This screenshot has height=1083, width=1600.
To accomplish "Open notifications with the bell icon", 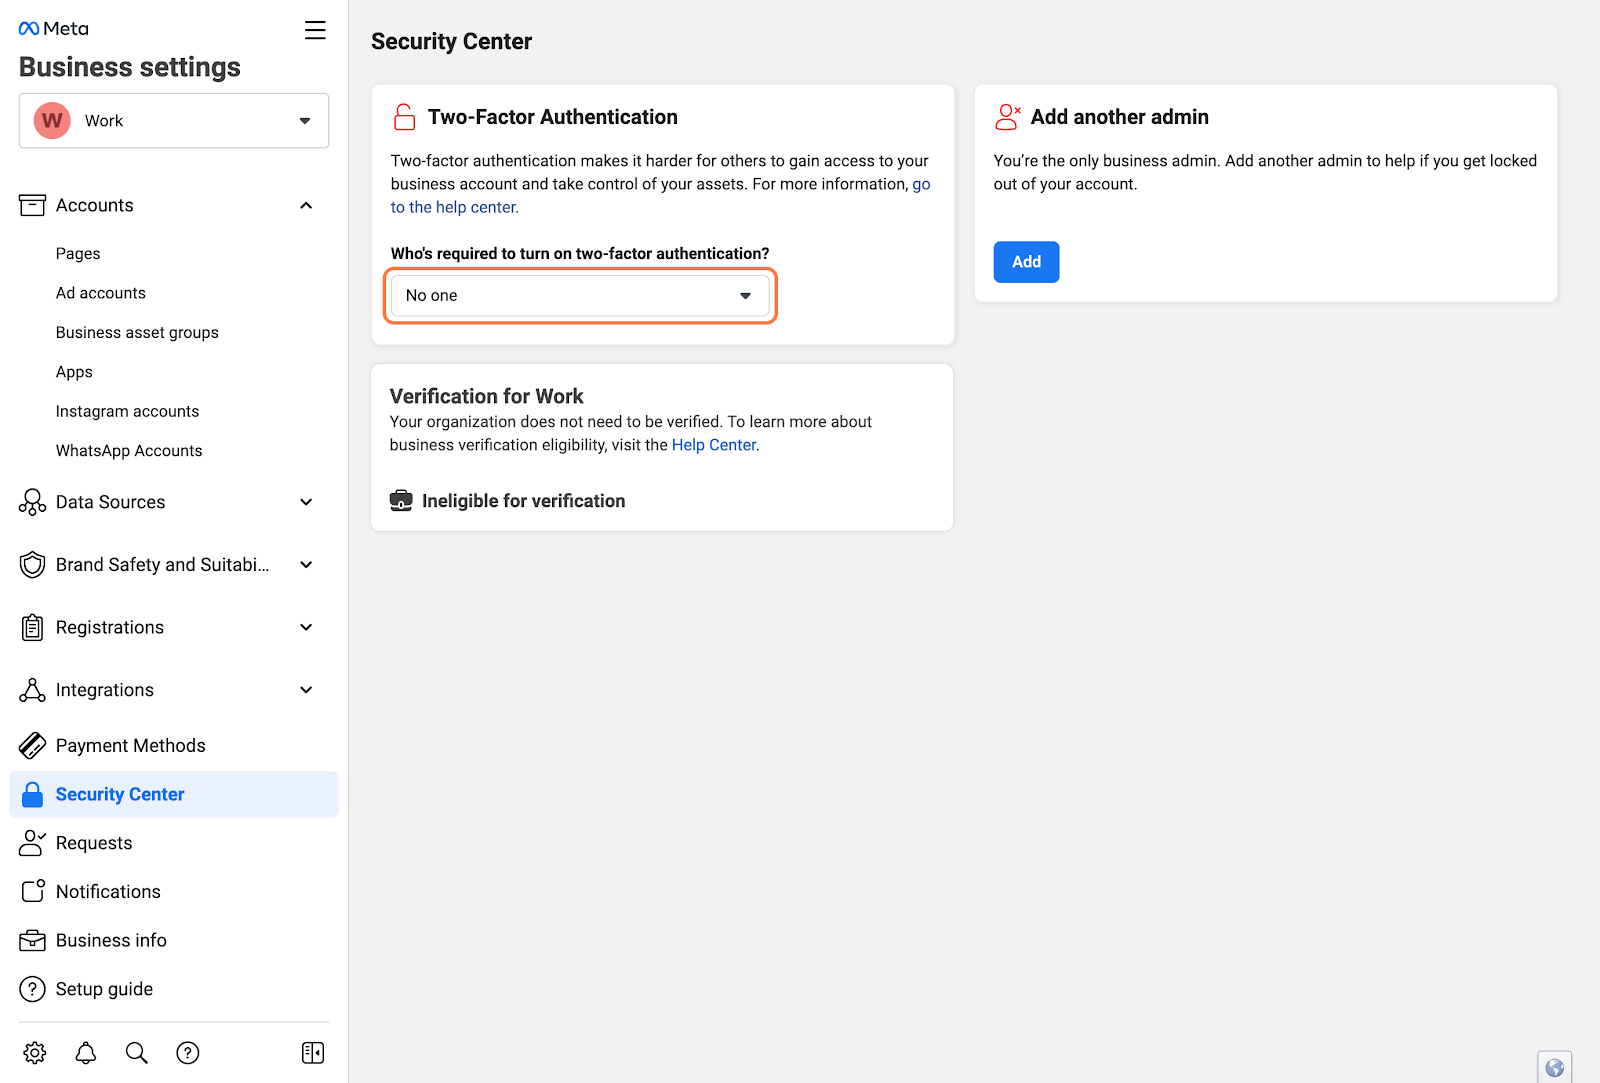I will [x=86, y=1053].
